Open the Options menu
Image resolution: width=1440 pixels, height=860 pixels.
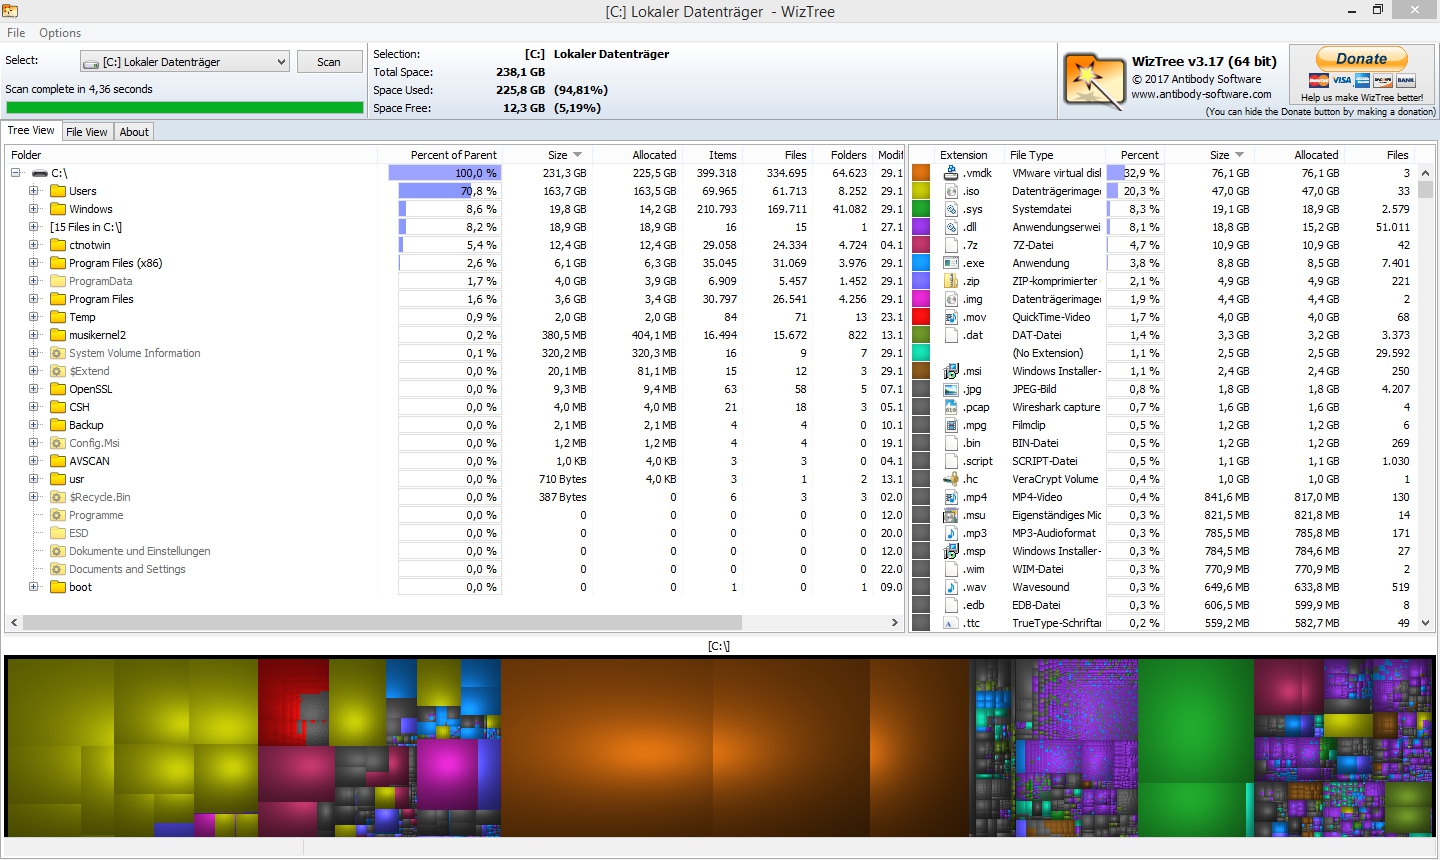(60, 33)
